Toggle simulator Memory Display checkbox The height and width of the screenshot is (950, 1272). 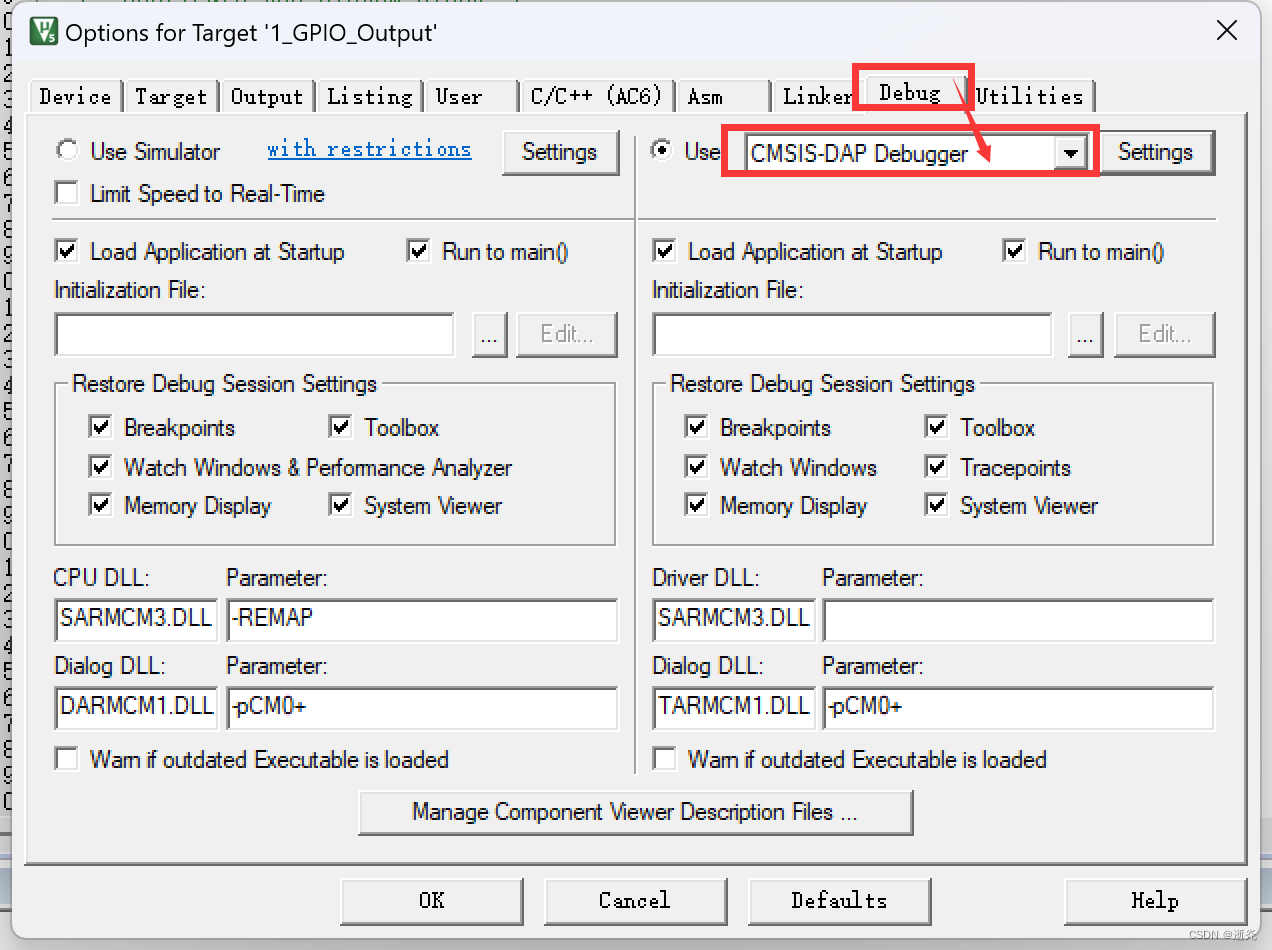coord(101,505)
